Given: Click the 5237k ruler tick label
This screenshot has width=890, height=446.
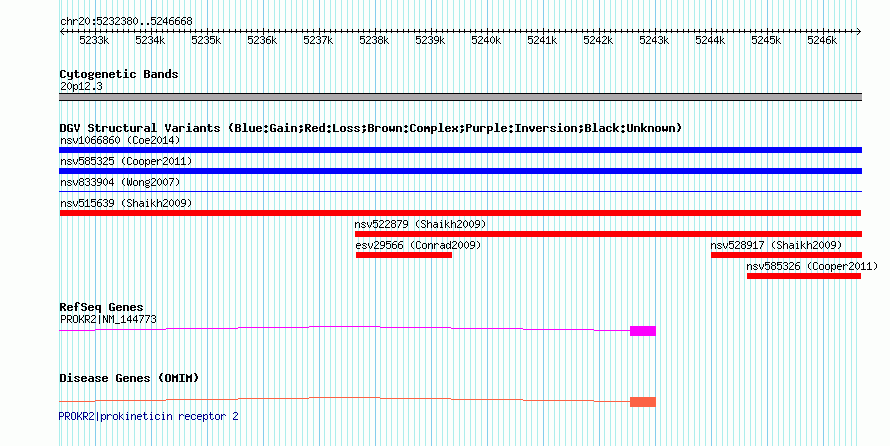Looking at the screenshot, I should coord(318,40).
